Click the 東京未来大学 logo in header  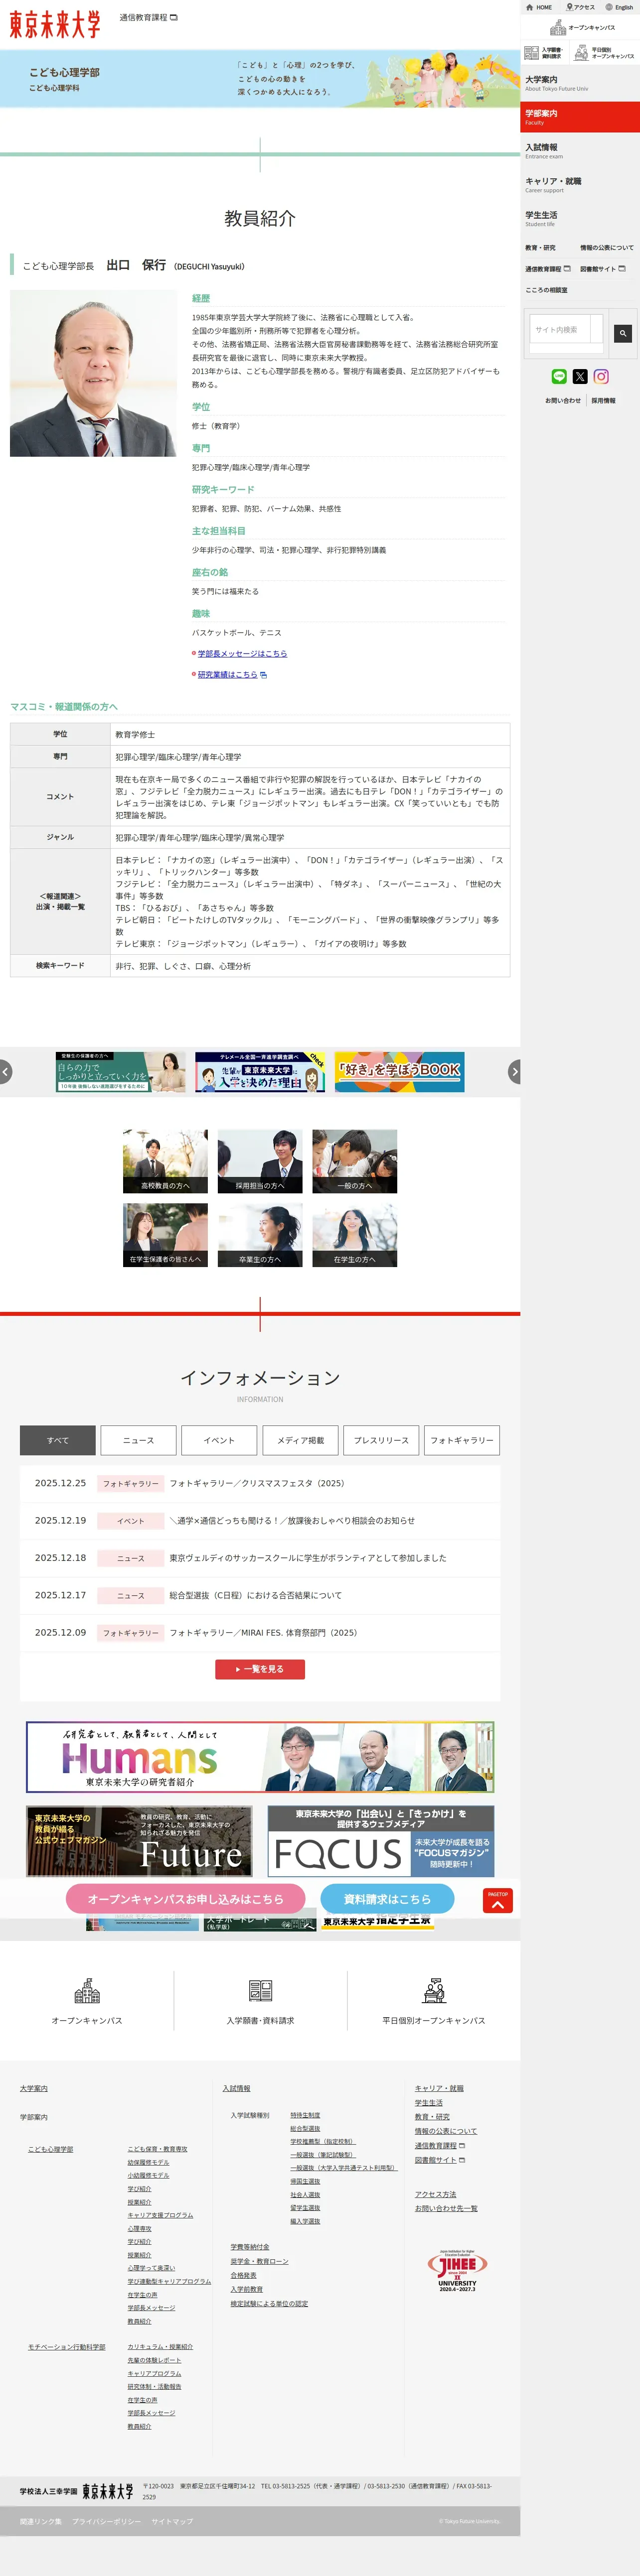[55, 24]
